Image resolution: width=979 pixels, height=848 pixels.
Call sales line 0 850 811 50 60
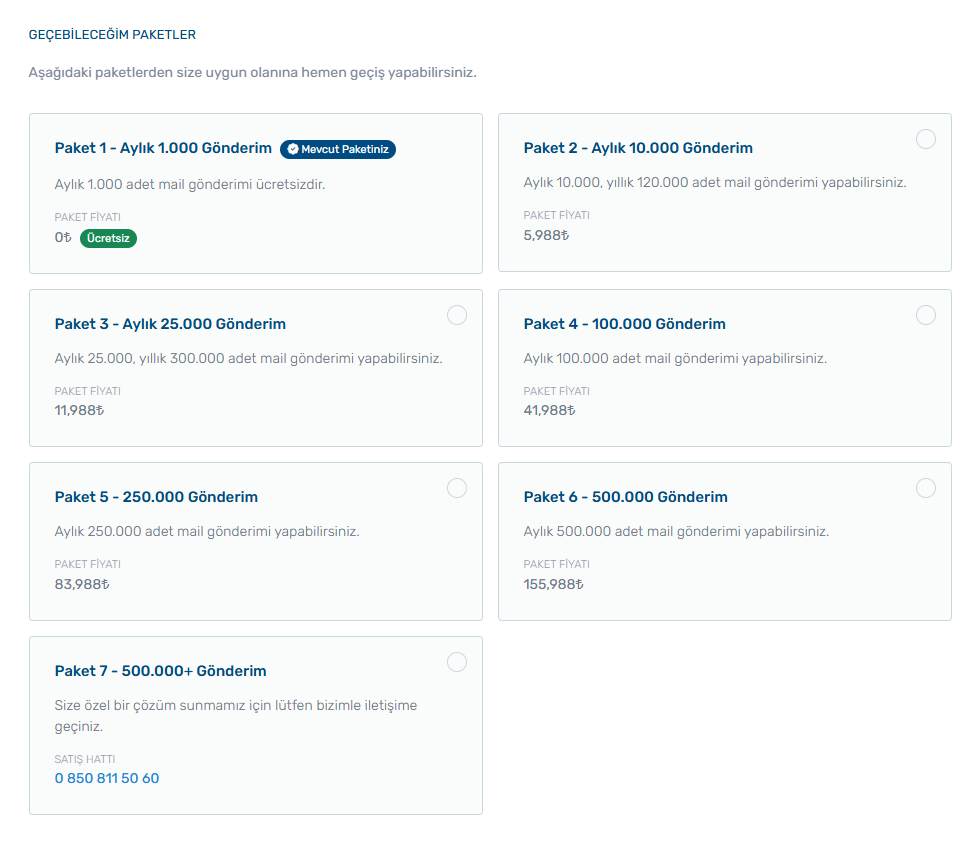[107, 778]
